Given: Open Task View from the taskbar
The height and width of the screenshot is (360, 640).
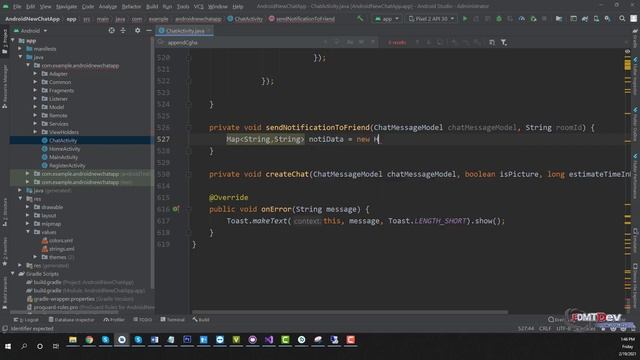Looking at the screenshot, I should point(56,347).
